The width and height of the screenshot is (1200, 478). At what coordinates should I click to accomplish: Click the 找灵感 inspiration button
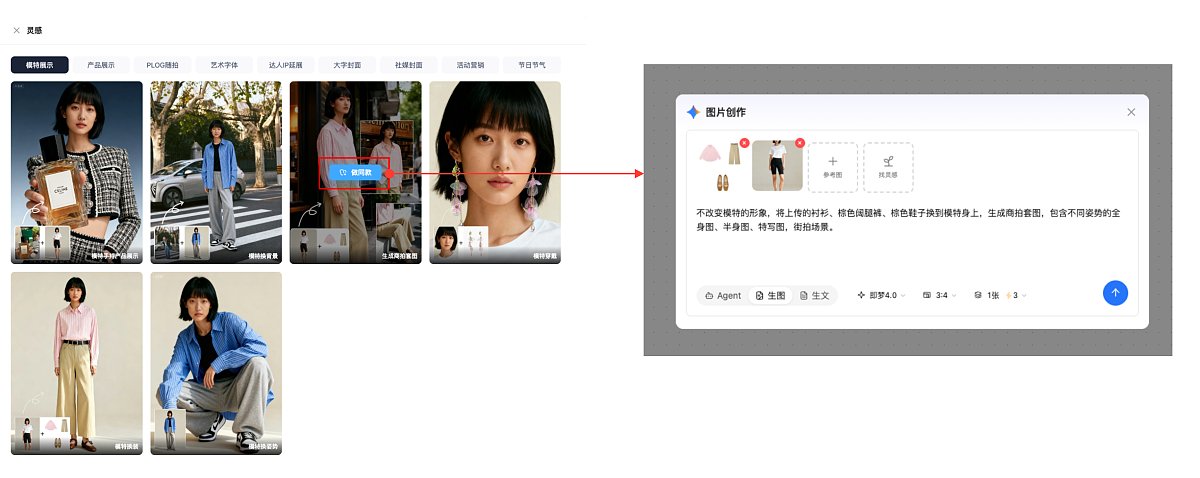888,167
